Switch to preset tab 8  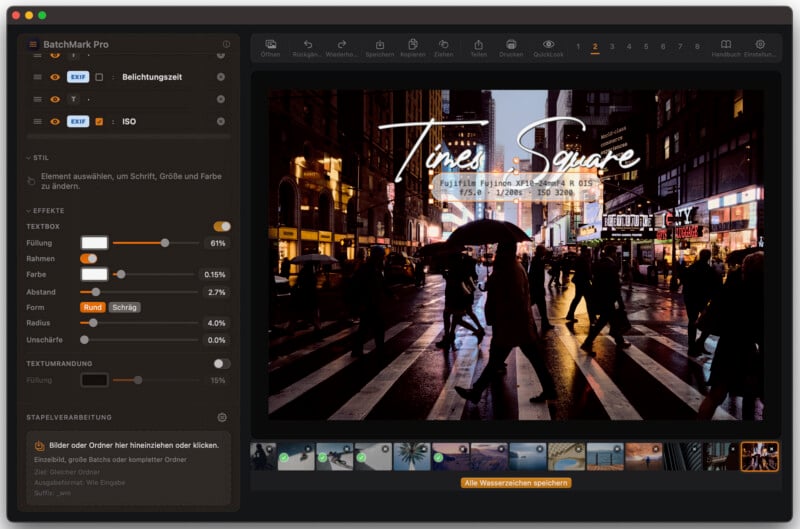point(697,46)
